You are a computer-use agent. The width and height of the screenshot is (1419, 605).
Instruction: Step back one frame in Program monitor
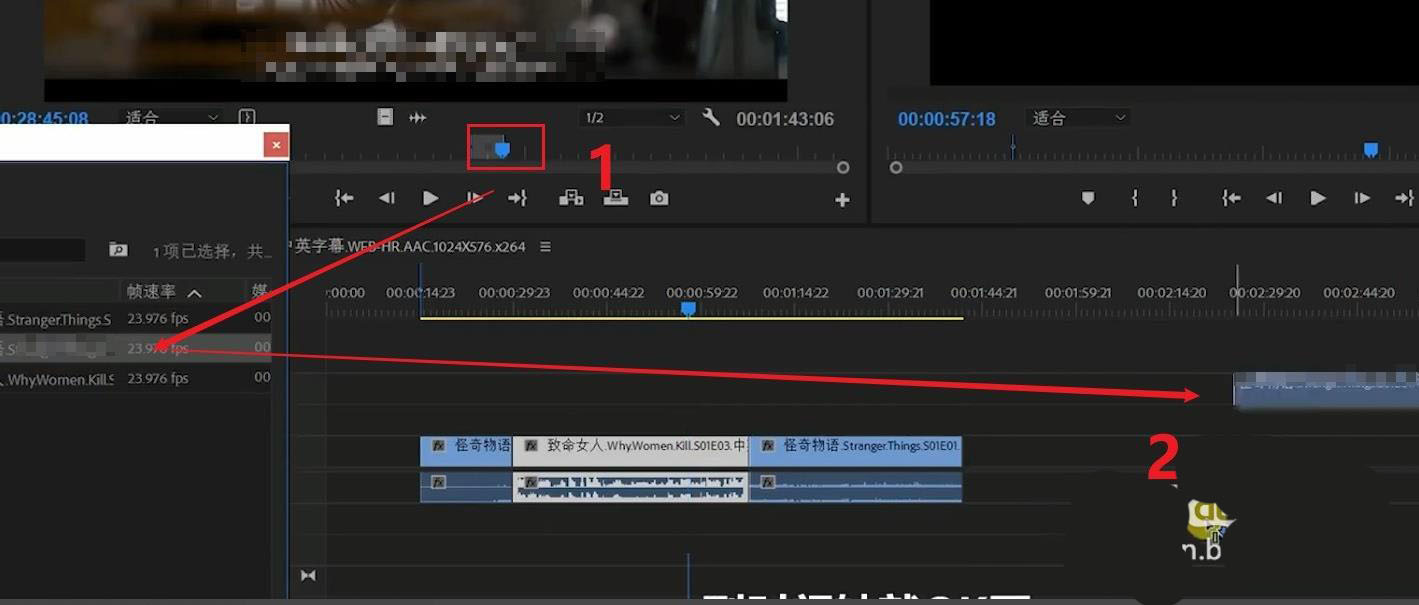pyautogui.click(x=1274, y=198)
